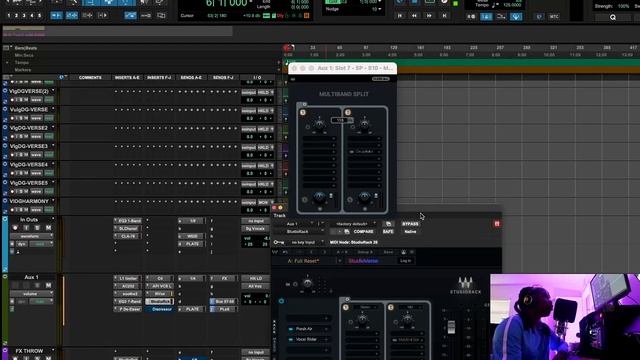Select memory location button 3
Screen dimensions: 640x360
coord(24,16)
